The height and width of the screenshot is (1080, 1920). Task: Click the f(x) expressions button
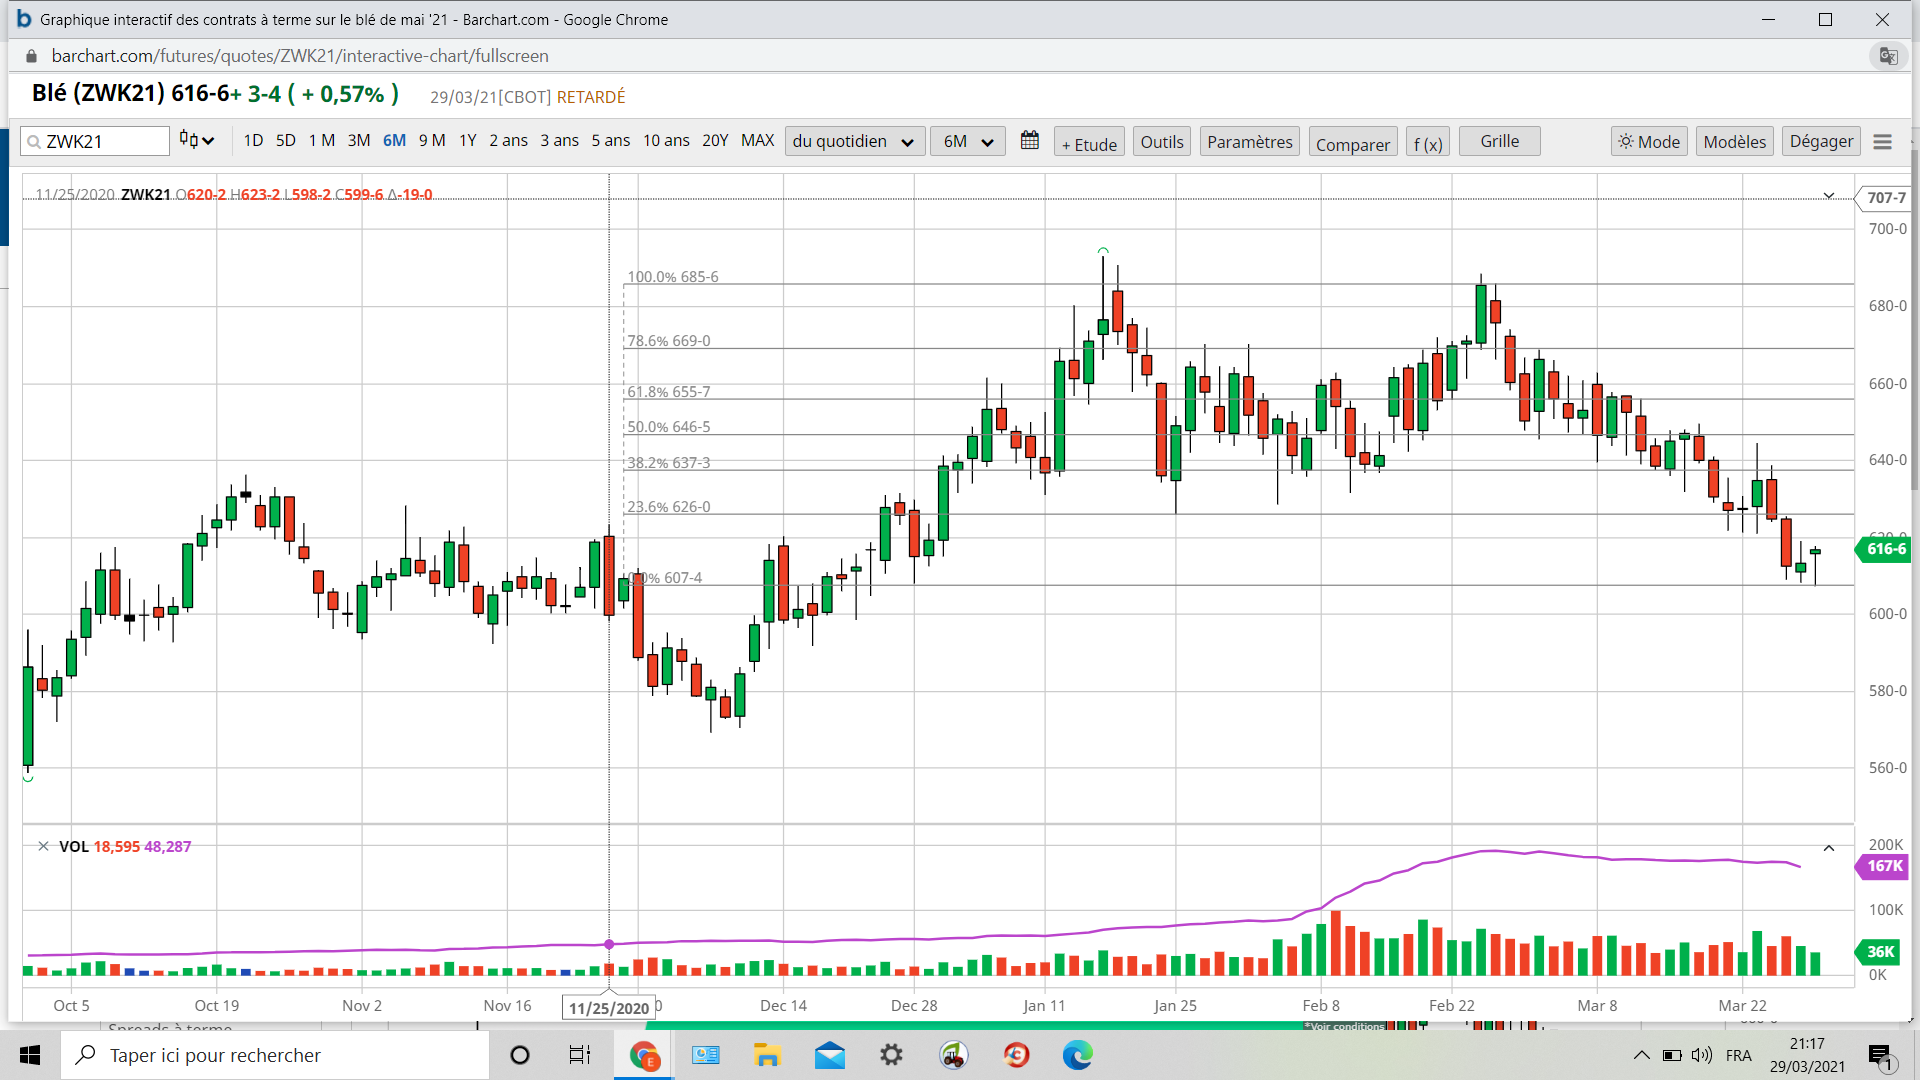[1427, 143]
